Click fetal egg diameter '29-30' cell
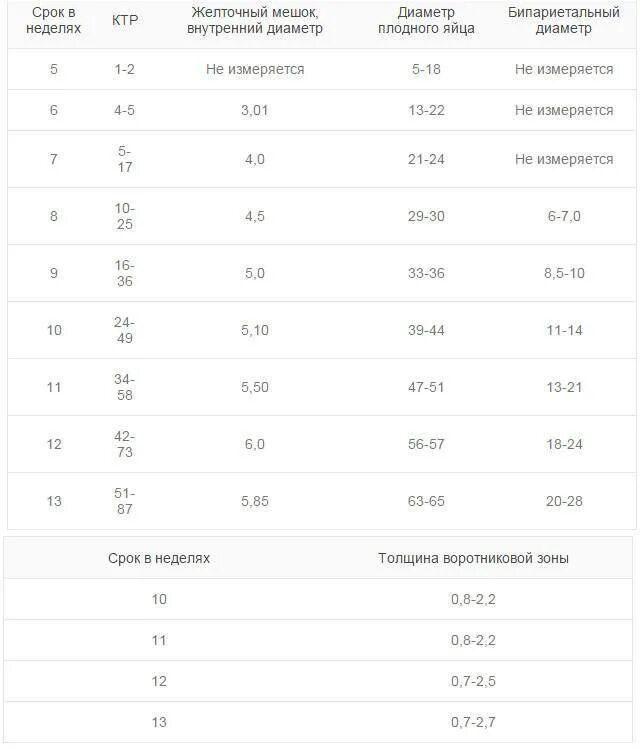 pyautogui.click(x=424, y=216)
